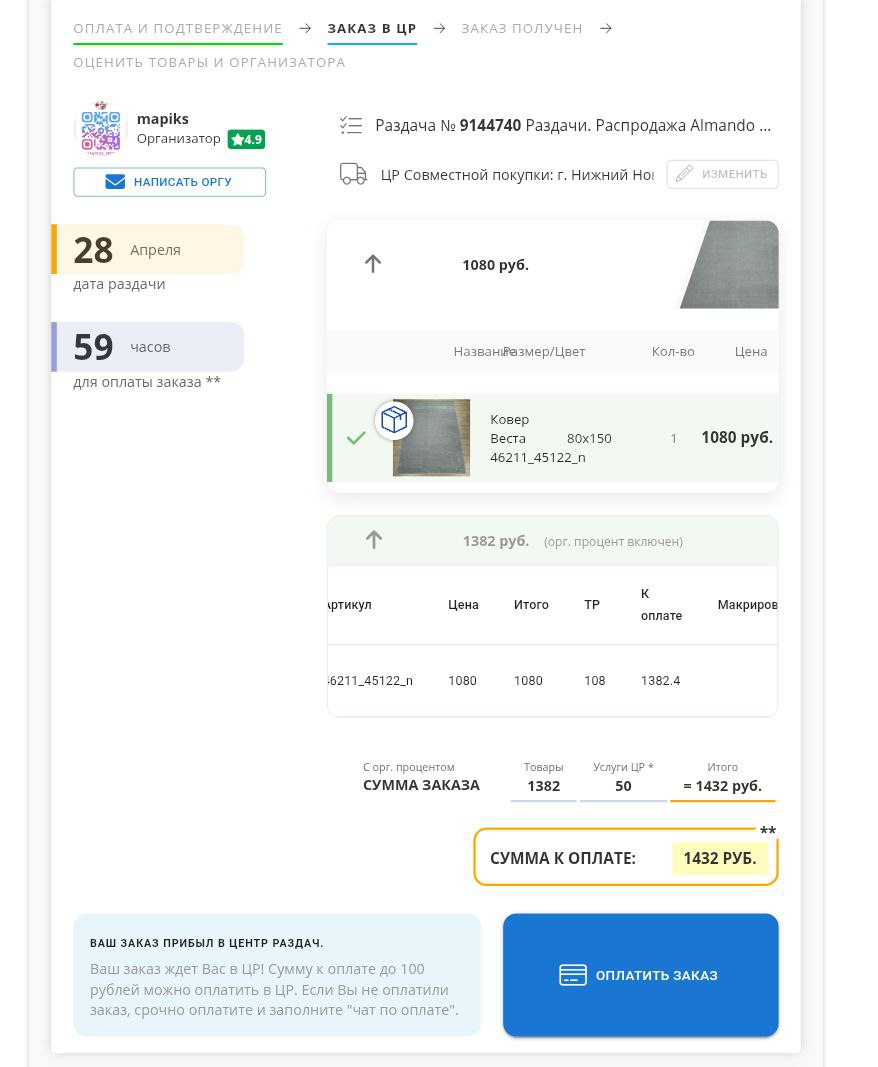Select the ЗАКАЗ В ЦР step tab
Image resolution: width=878 pixels, height=1067 pixels.
pos(372,28)
